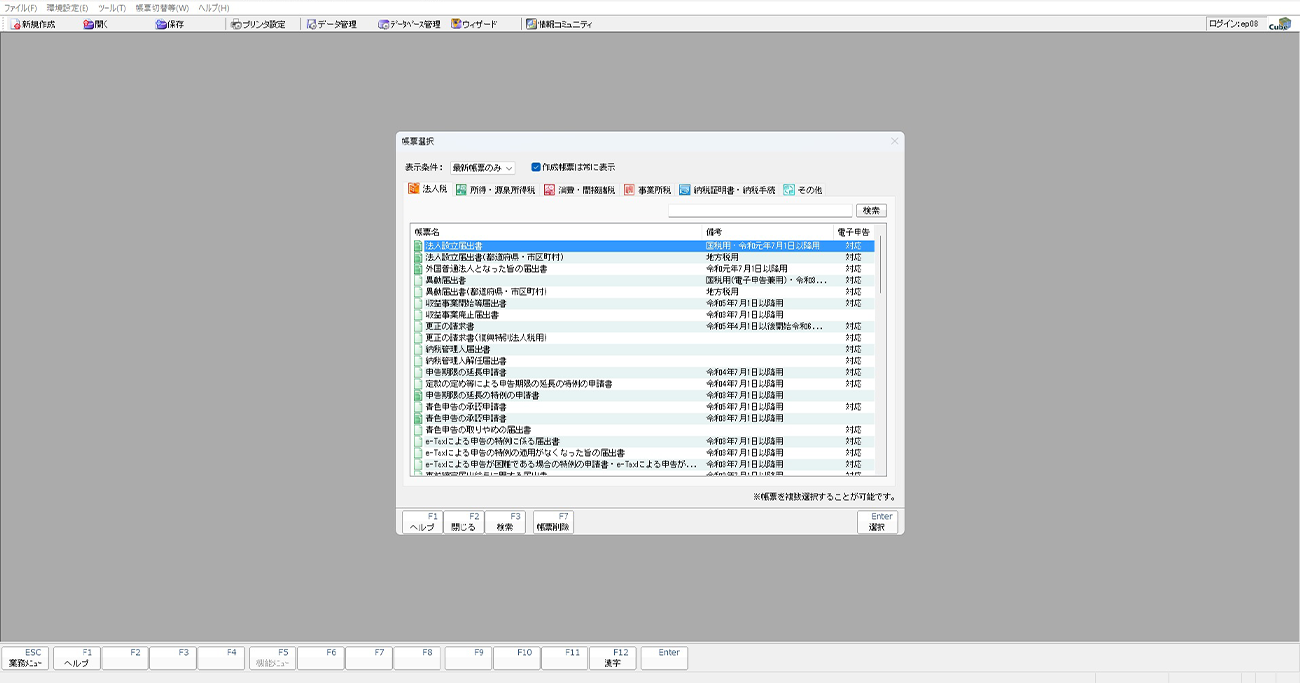The image size is (1300, 683).
Task: Open the 帳票切替等(W) menu
Action: click(x=162, y=8)
